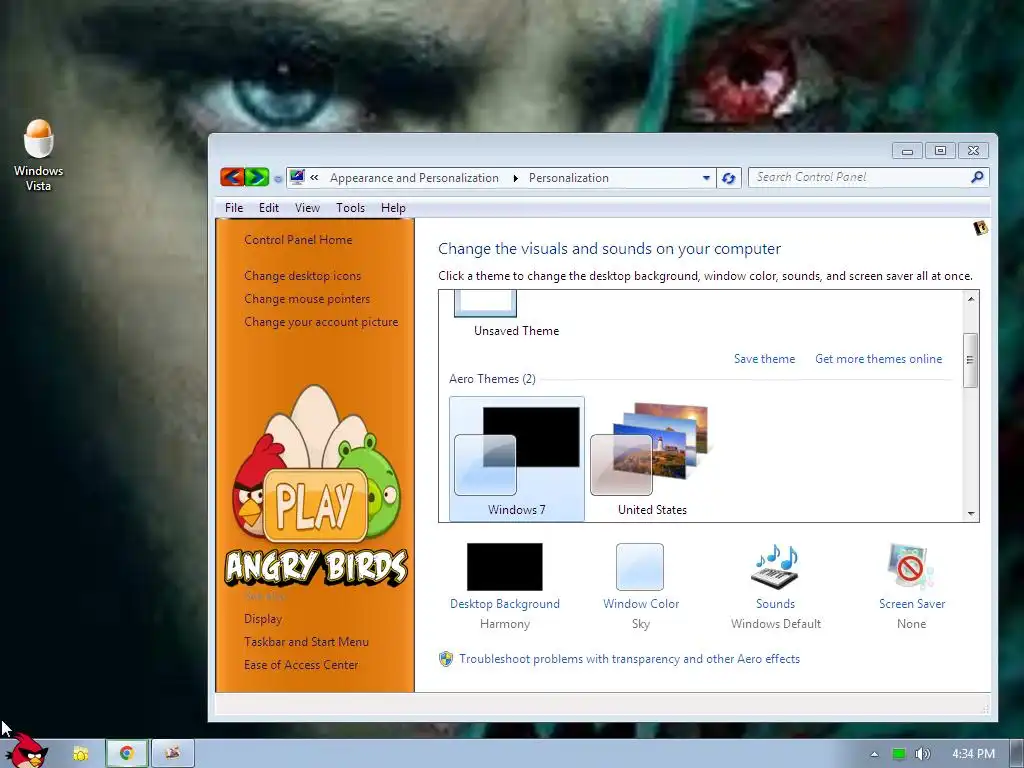Click the Windows Vista desktop icon
1024x768 pixels.
39,155
